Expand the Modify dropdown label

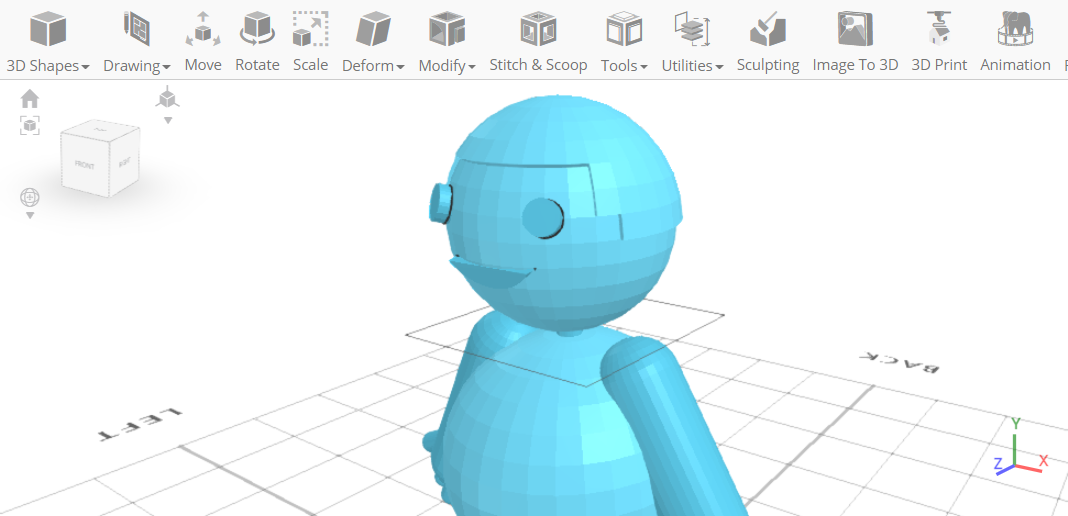point(447,65)
